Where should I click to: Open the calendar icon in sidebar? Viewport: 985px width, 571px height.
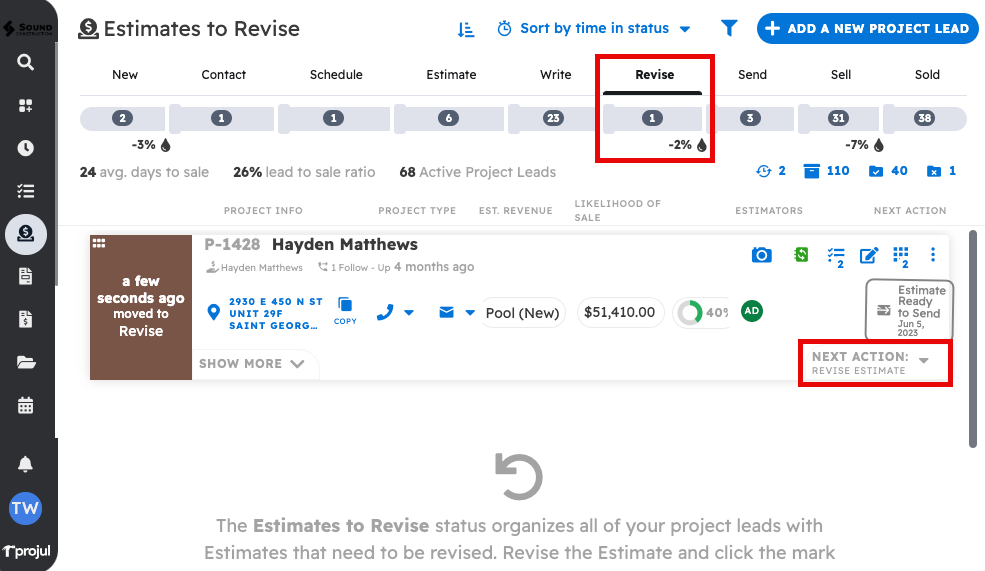(26, 405)
